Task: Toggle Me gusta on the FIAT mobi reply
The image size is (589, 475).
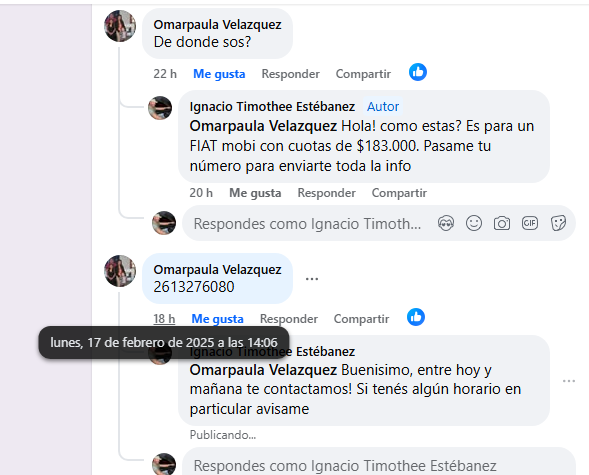Action: (x=255, y=193)
